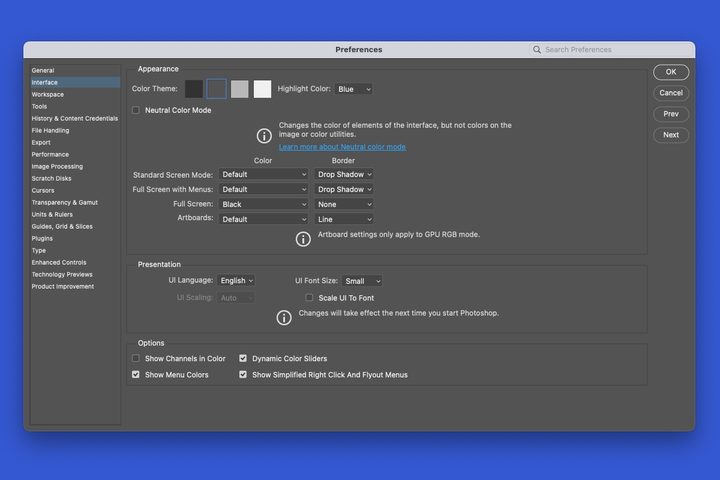Select the medium light gray color theme

tap(239, 89)
